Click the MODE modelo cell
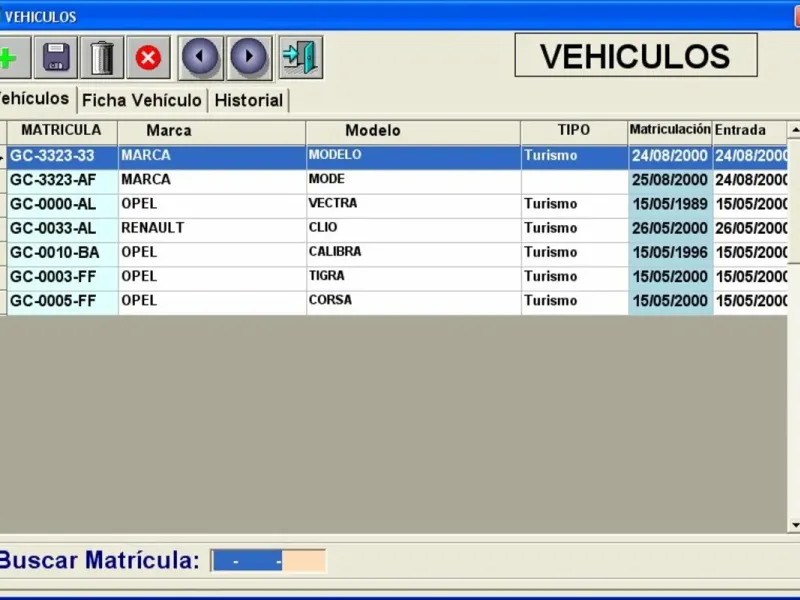This screenshot has height=600, width=800. (x=413, y=181)
